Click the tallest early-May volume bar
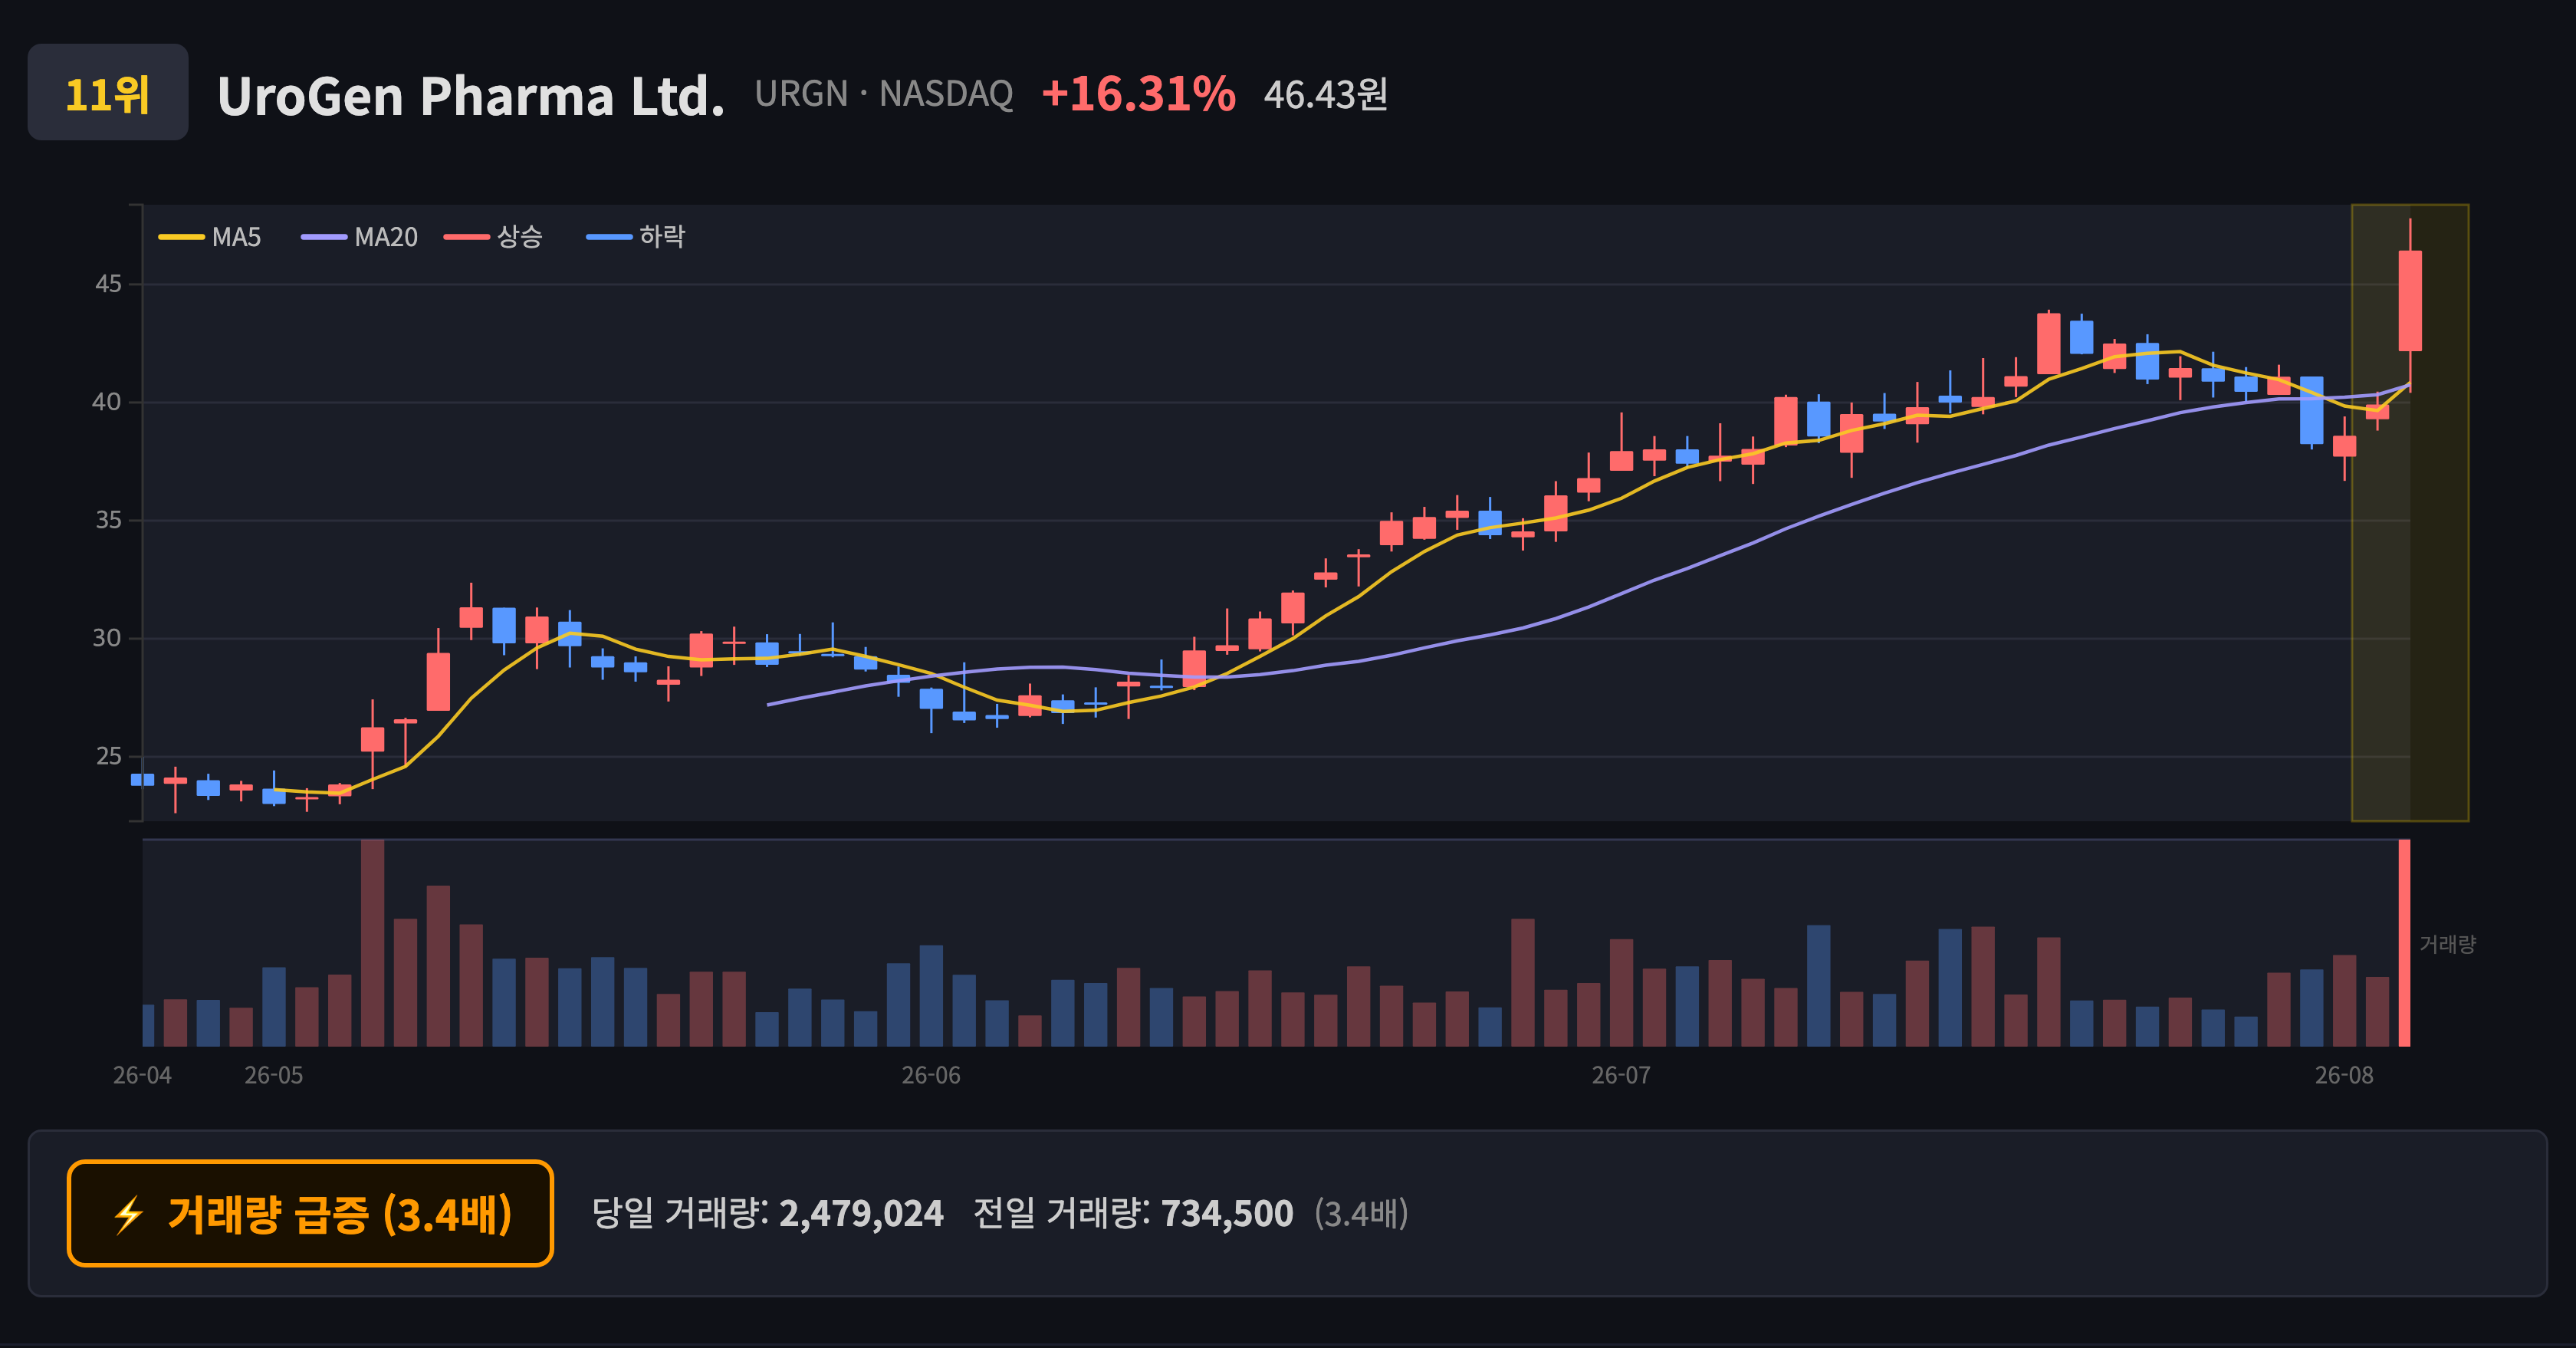 372,943
